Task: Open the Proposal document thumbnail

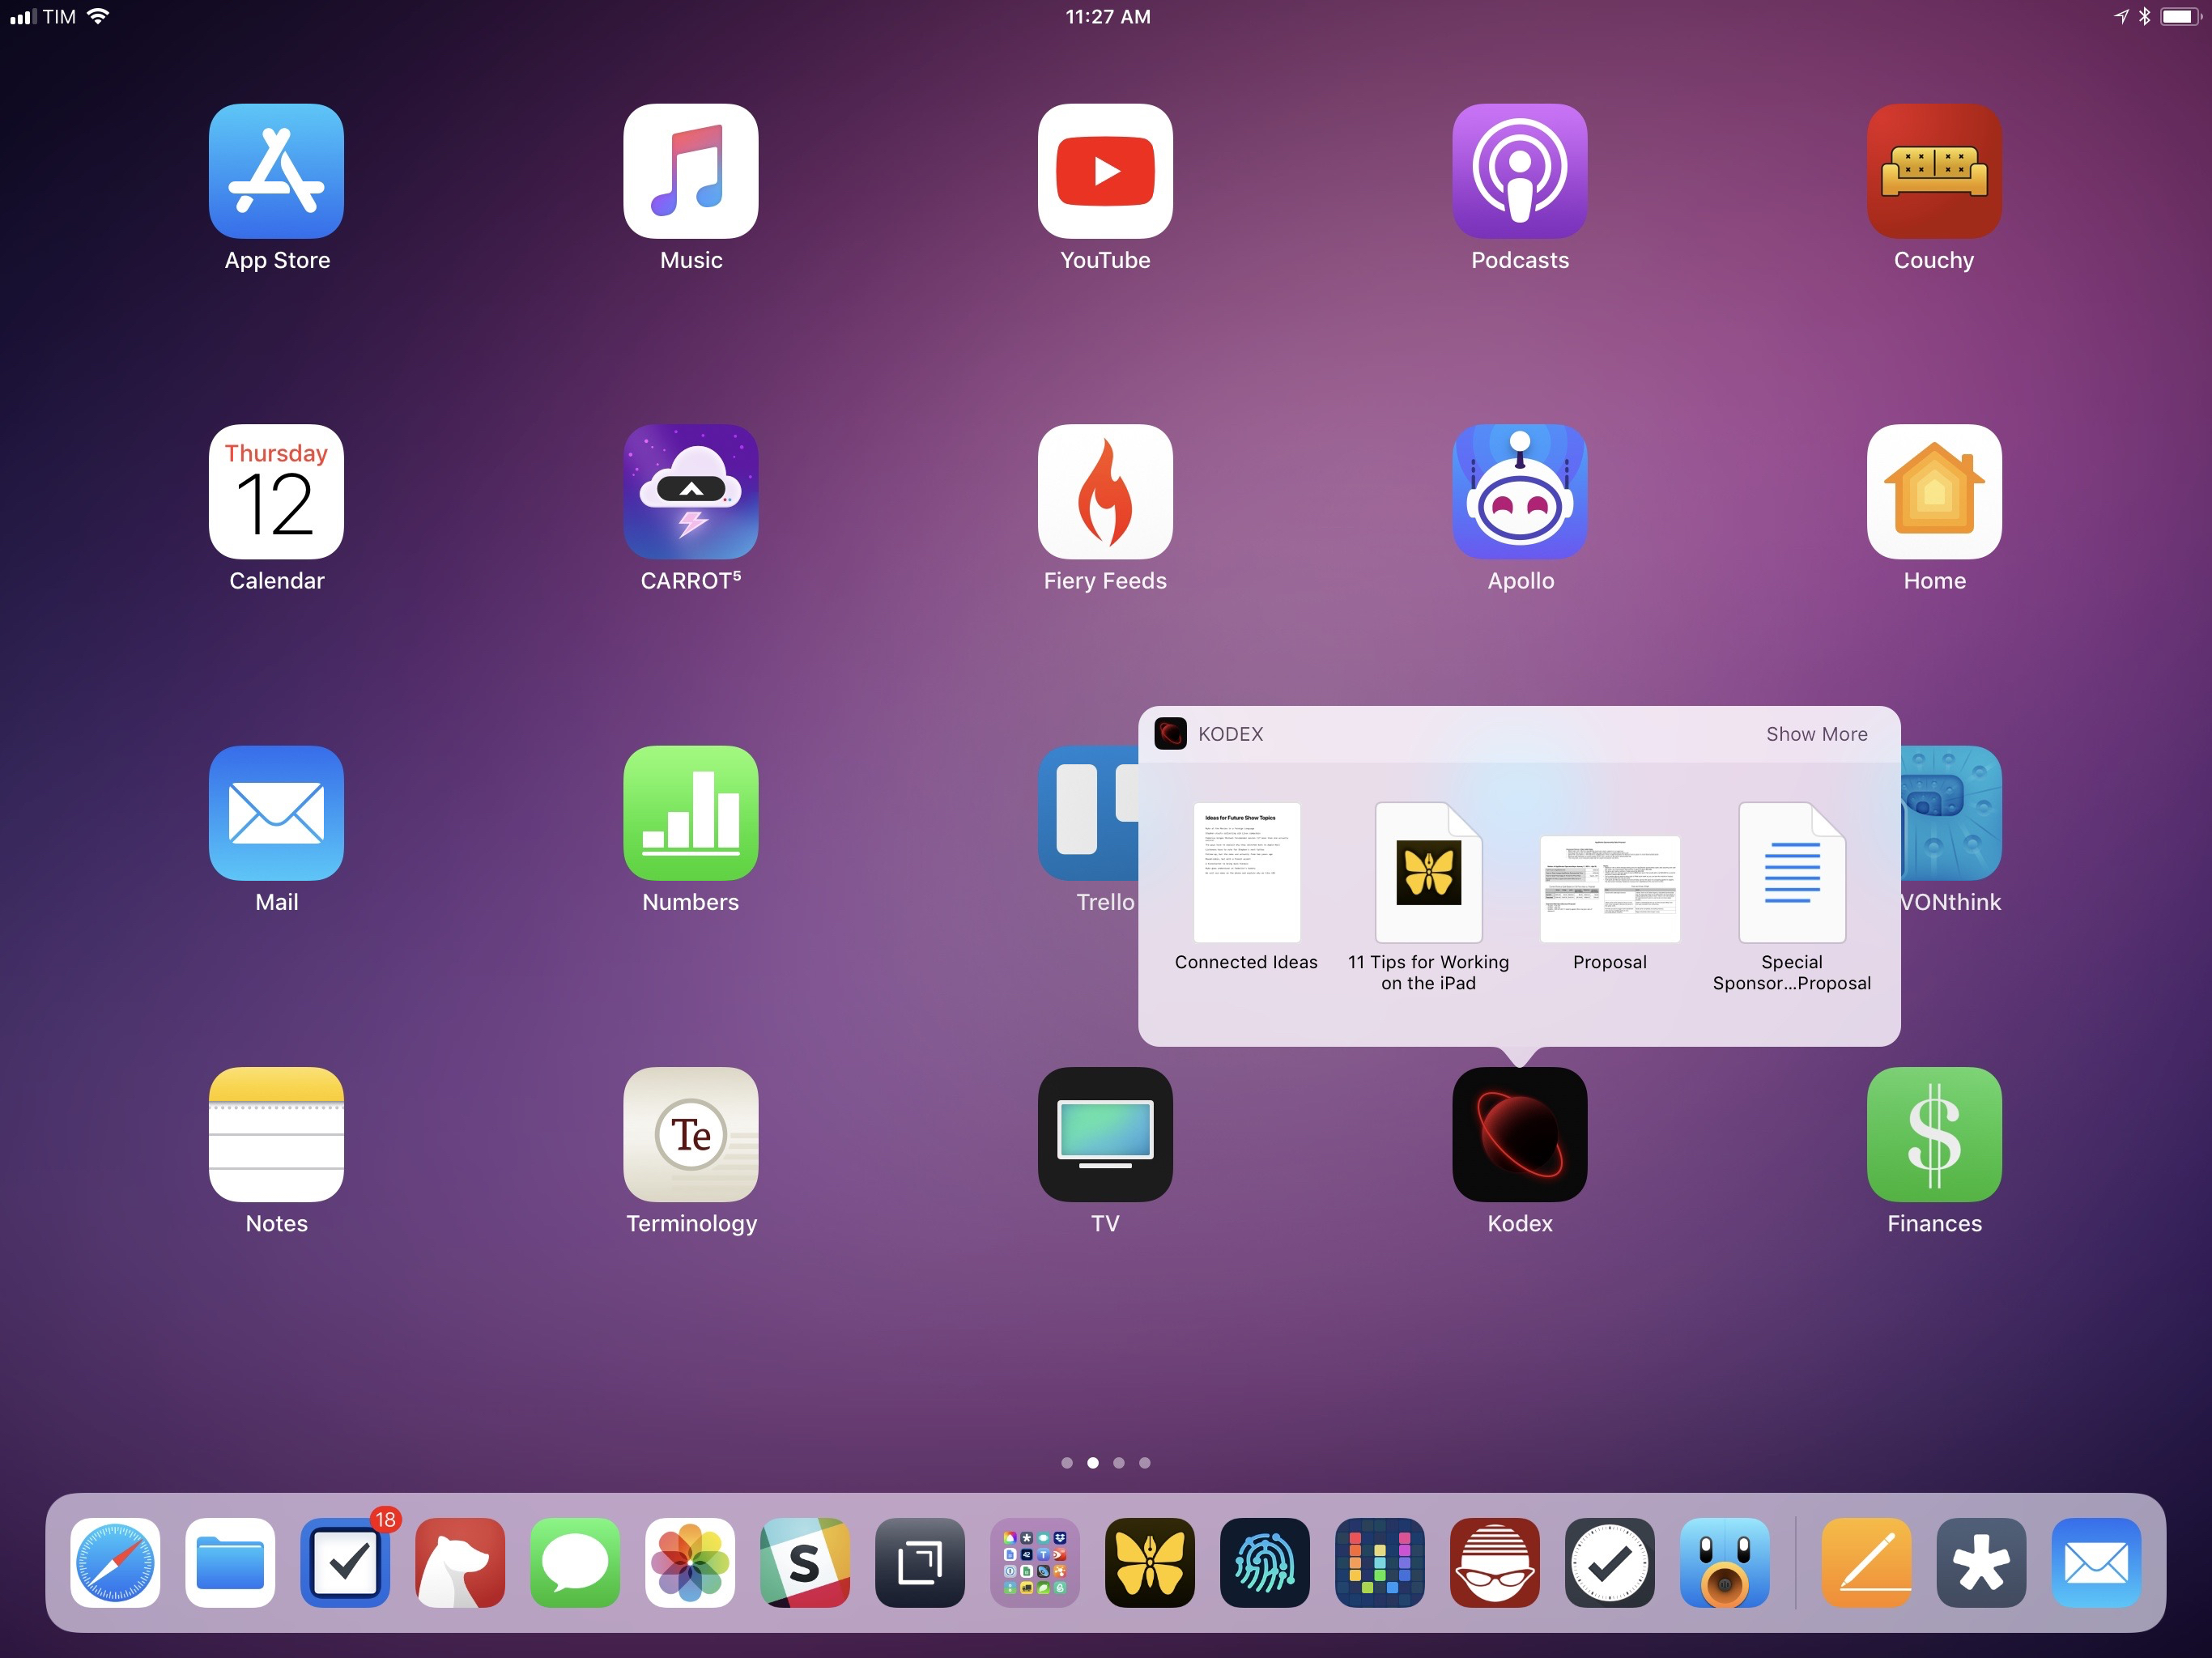Action: coord(1609,888)
